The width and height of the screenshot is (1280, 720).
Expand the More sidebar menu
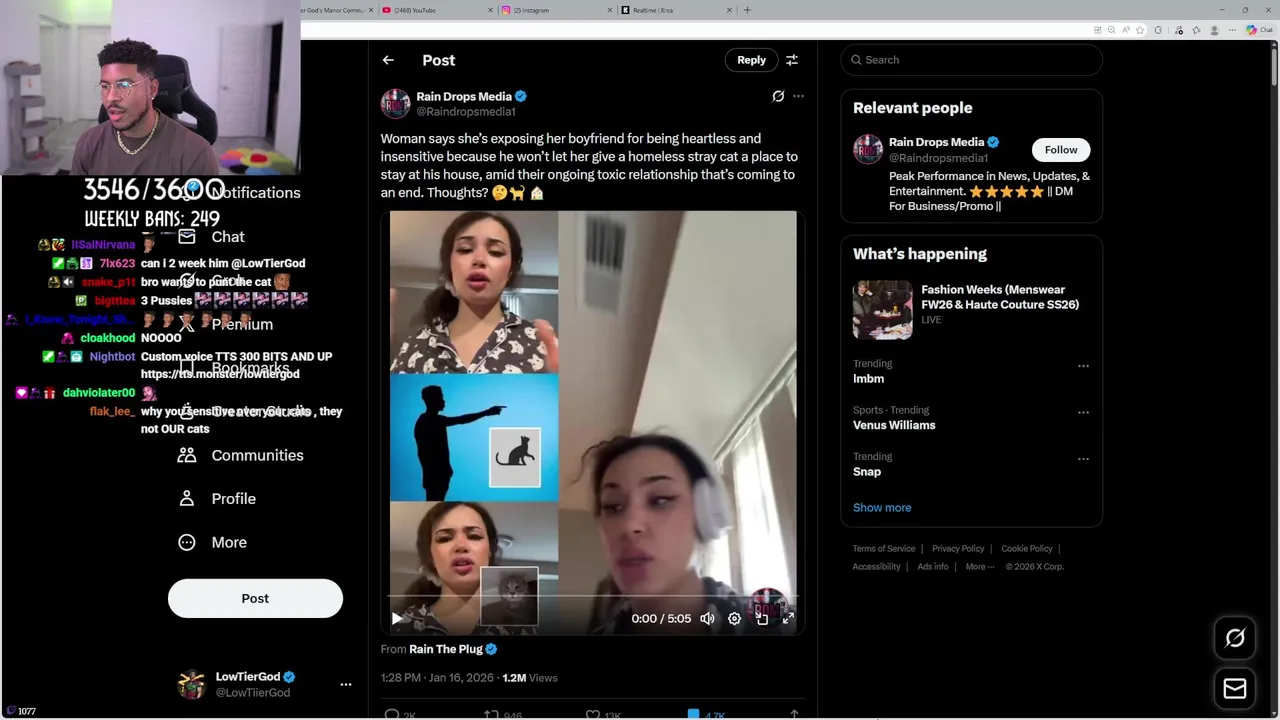tap(212, 542)
